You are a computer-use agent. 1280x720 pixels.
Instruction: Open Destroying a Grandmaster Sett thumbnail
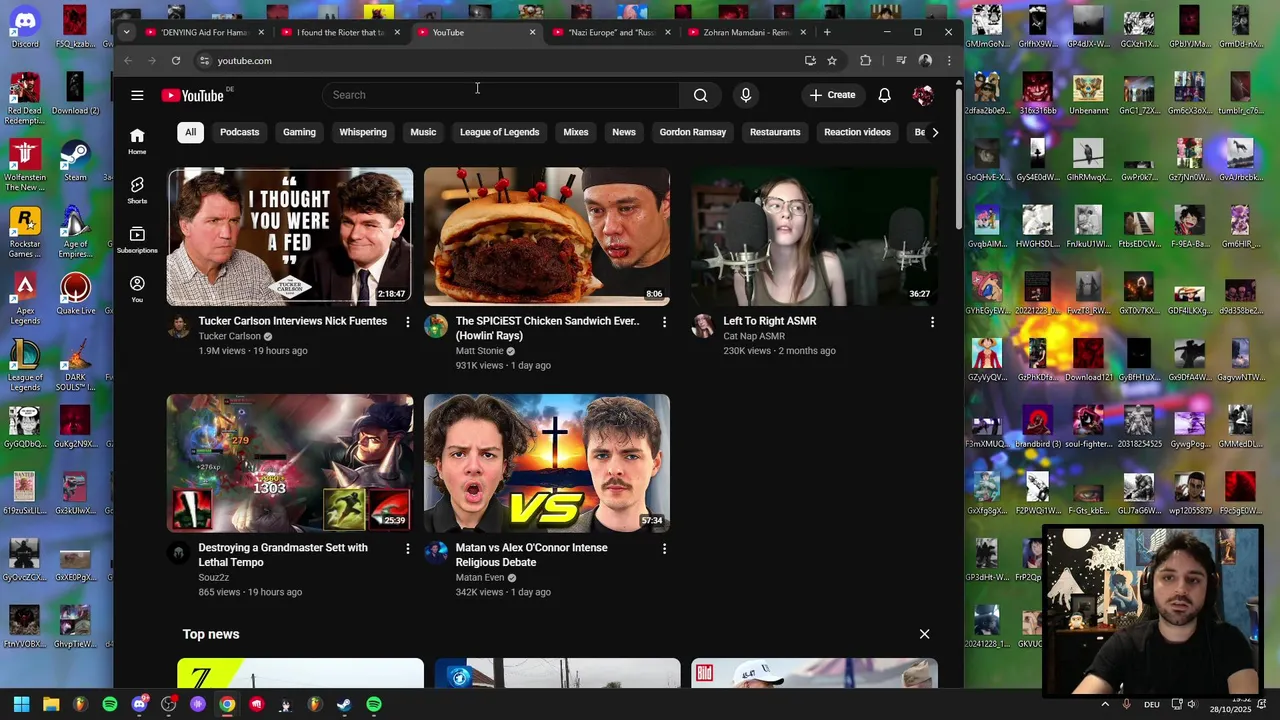[290, 463]
